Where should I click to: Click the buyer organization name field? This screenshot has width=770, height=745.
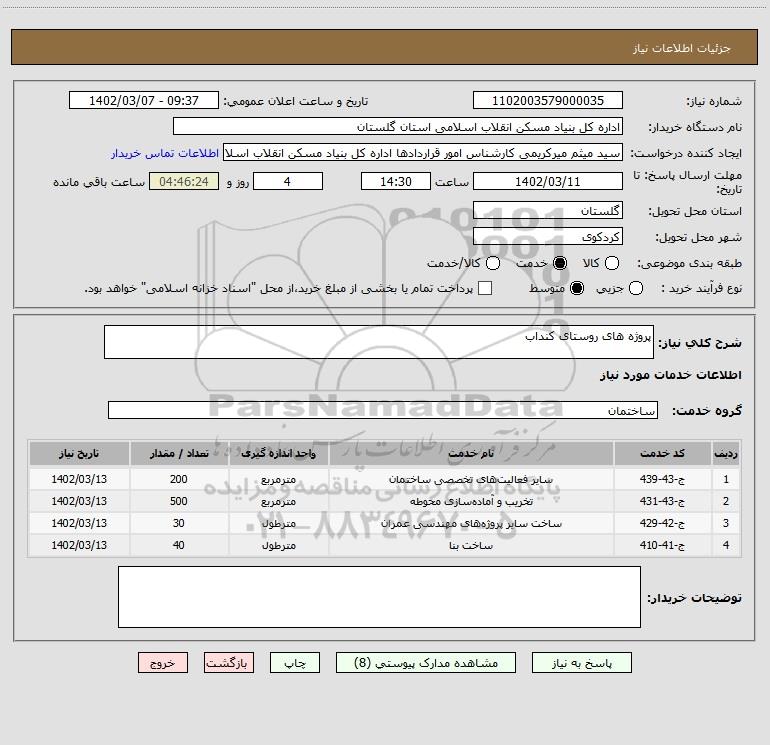(398, 127)
